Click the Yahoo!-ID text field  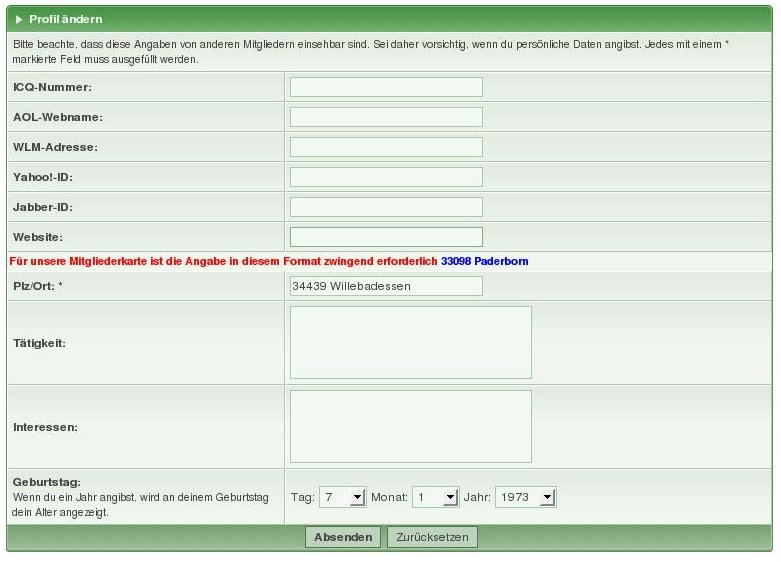(386, 177)
